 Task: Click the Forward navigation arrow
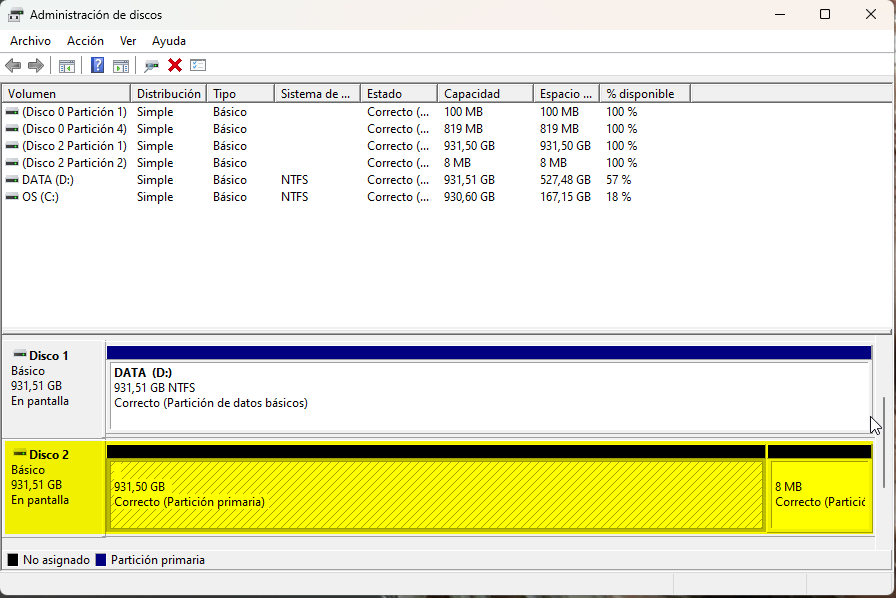click(35, 65)
